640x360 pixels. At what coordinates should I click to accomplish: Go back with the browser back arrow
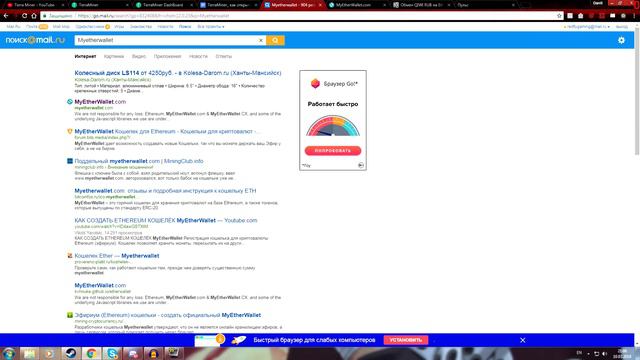coord(6,16)
